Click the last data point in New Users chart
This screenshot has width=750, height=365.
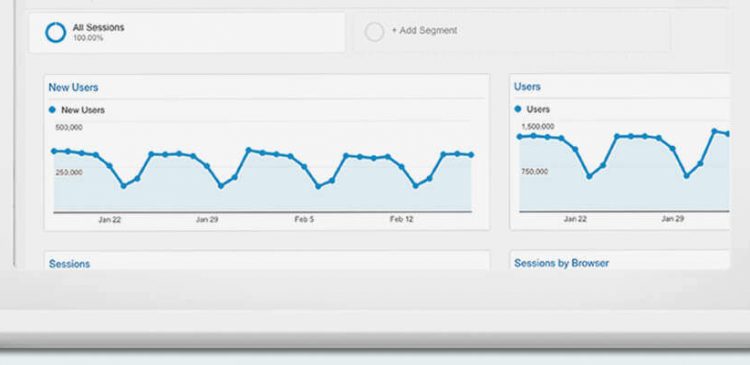click(x=471, y=155)
